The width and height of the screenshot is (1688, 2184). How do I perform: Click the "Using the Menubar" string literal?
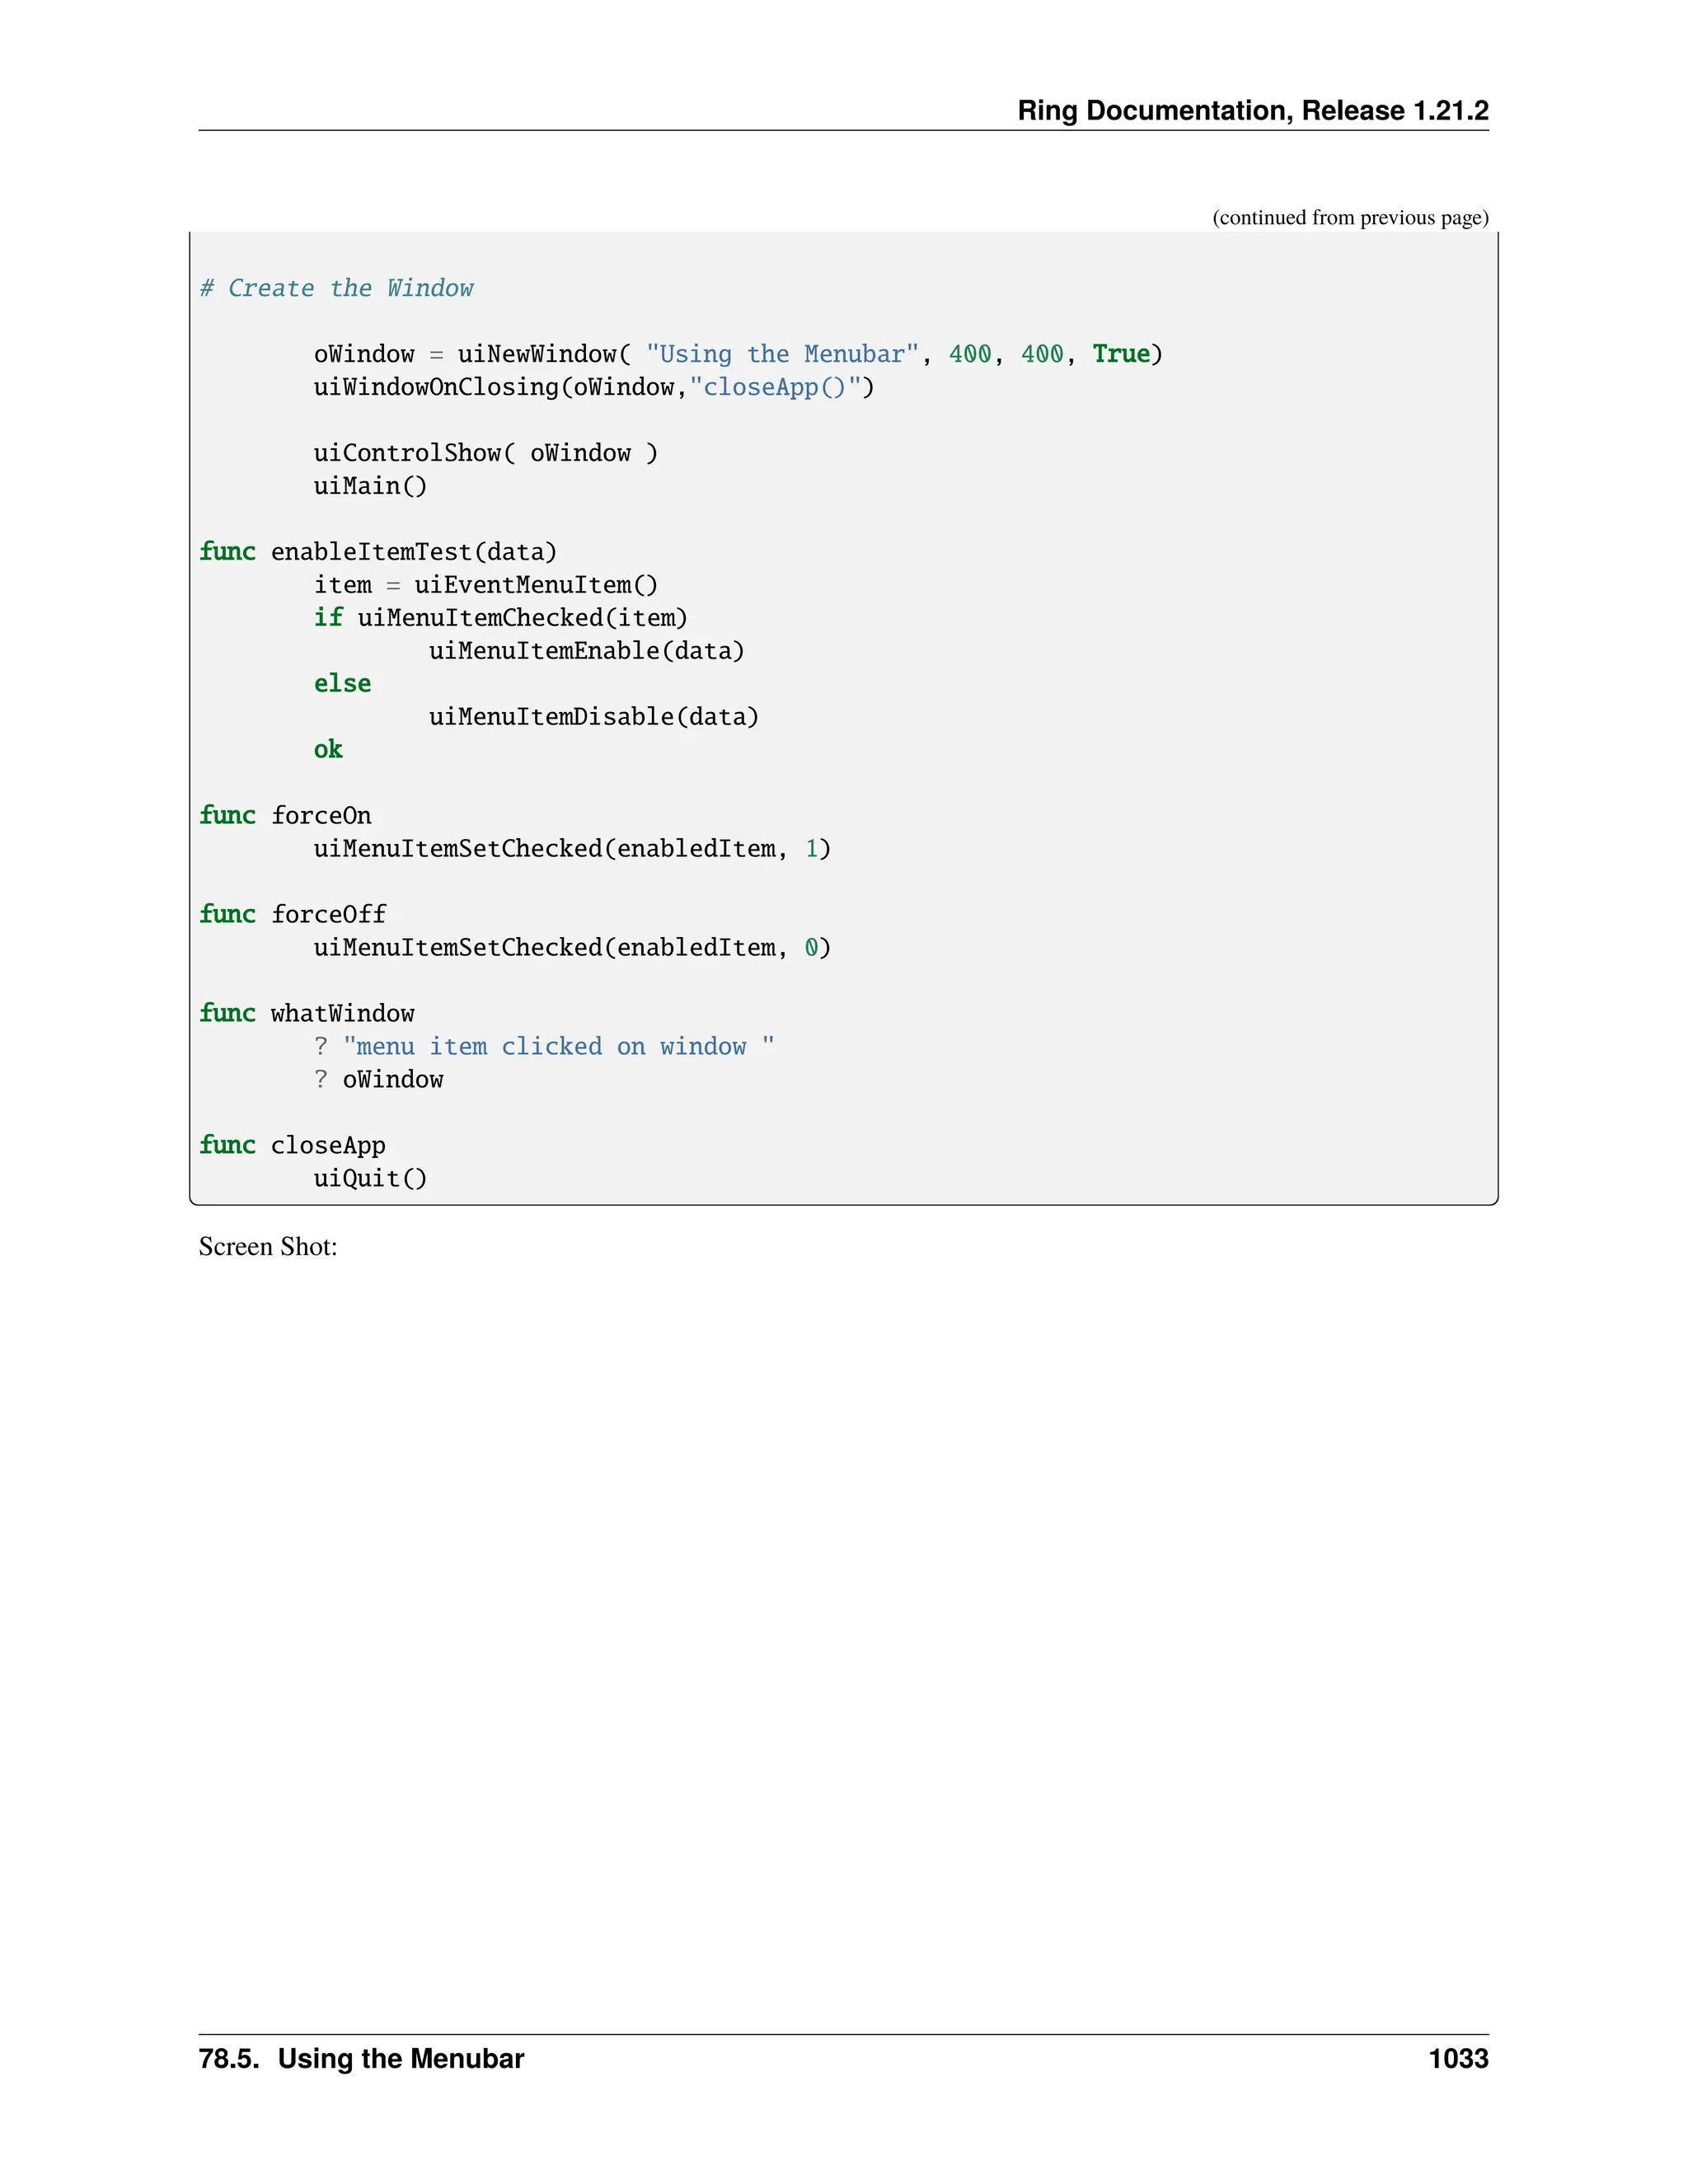(x=781, y=354)
